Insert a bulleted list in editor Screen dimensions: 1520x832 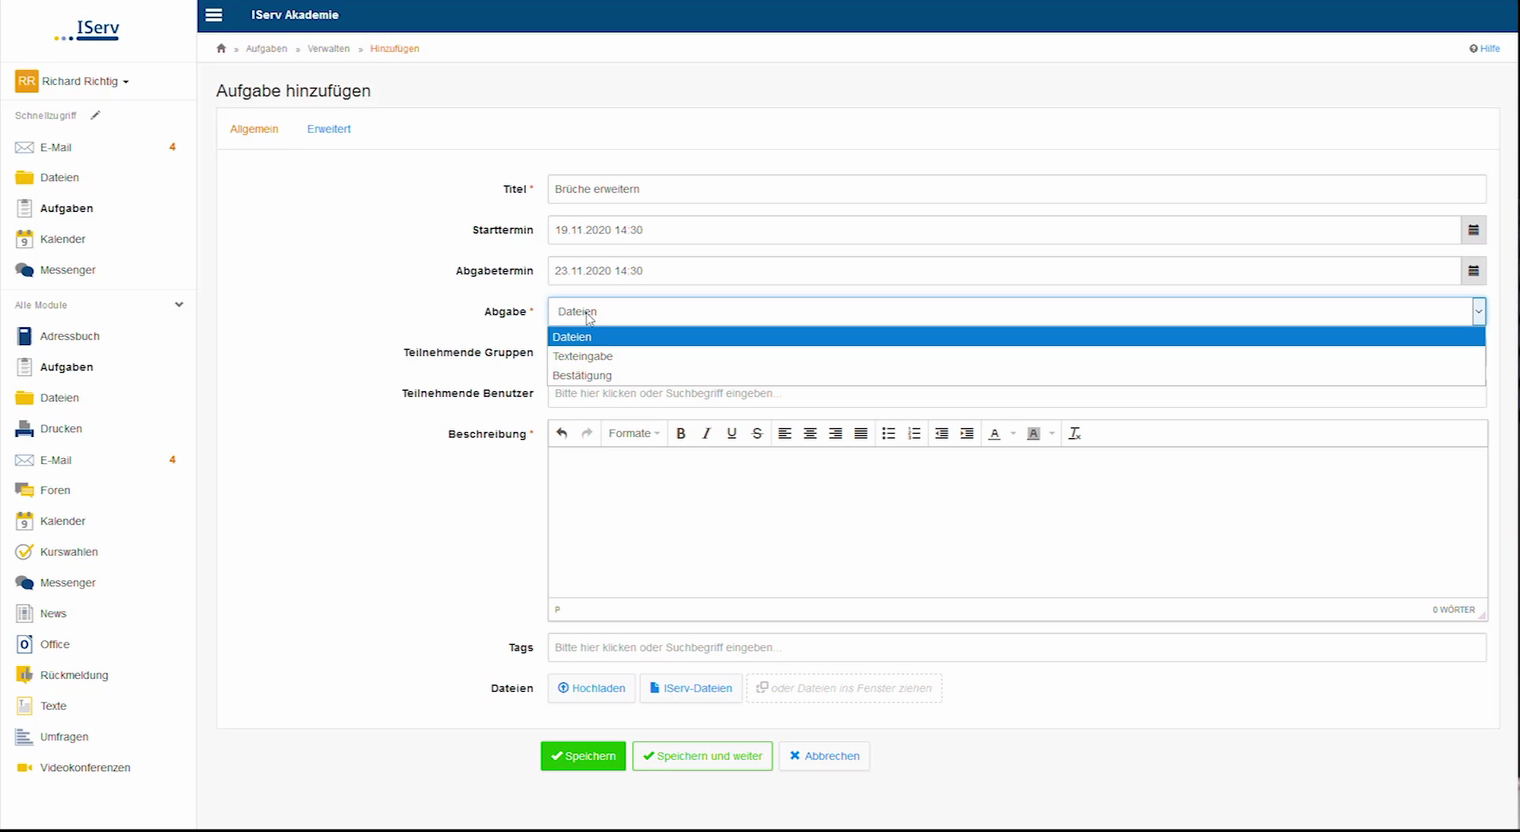(x=888, y=433)
